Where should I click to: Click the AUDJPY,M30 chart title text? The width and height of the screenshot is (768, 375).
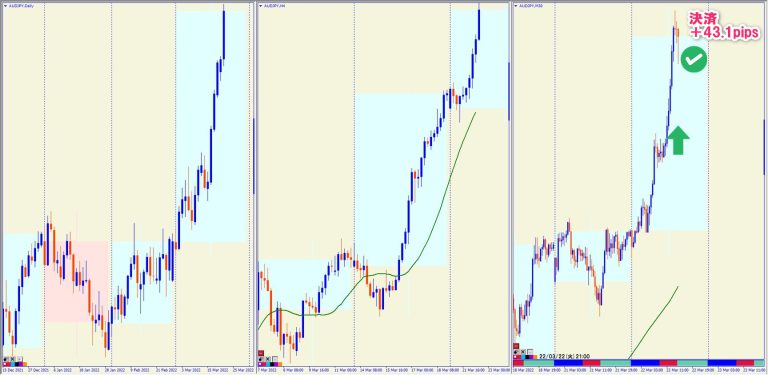pos(530,6)
